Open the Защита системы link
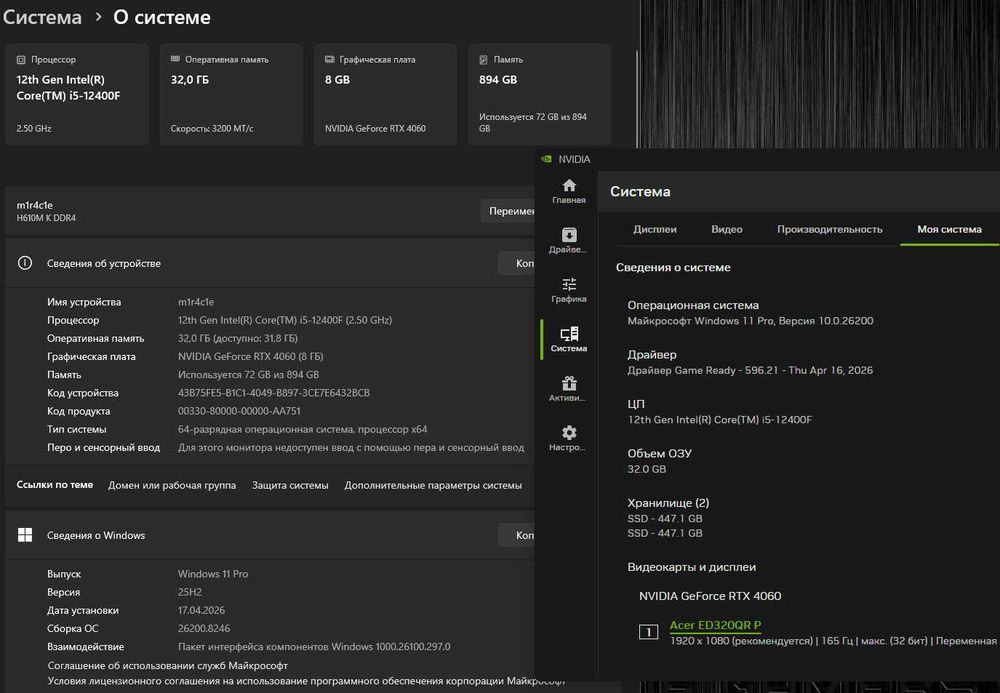Image resolution: width=1000 pixels, height=693 pixels. [x=290, y=485]
